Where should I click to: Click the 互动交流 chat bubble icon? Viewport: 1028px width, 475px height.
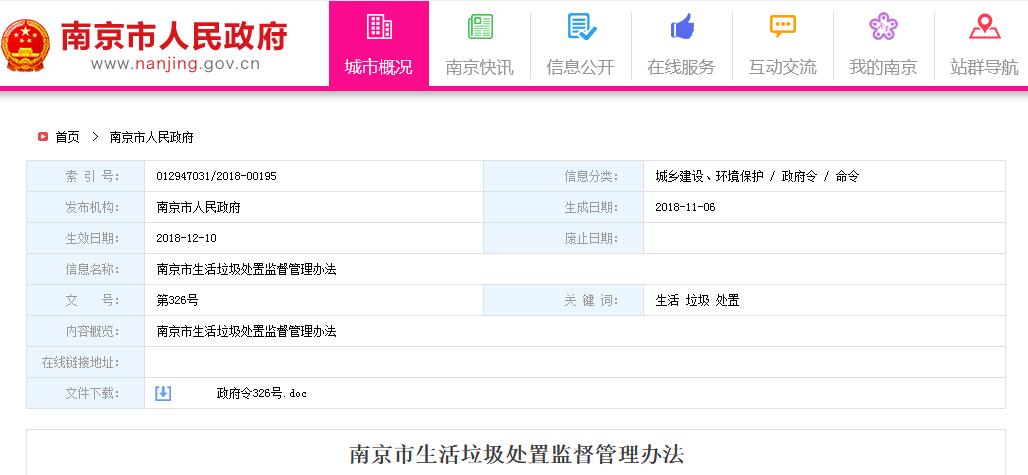click(x=783, y=27)
